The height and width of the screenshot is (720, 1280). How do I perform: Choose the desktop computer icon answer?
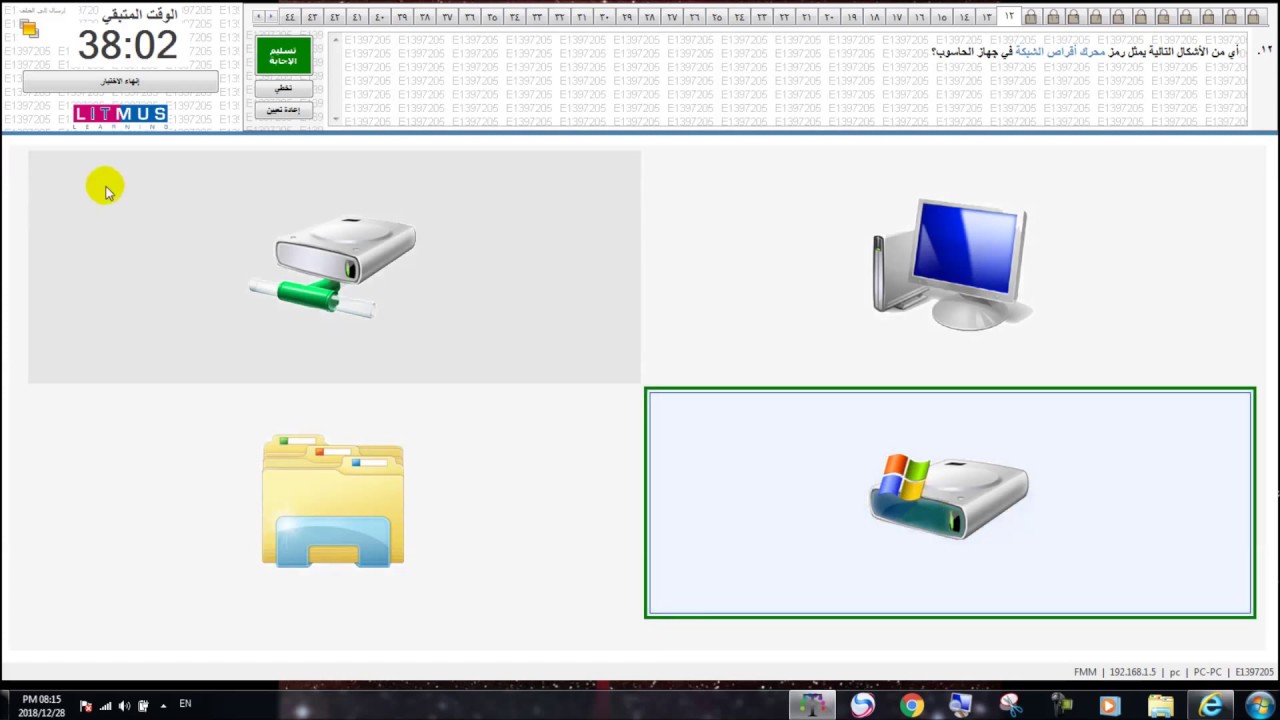(x=950, y=267)
